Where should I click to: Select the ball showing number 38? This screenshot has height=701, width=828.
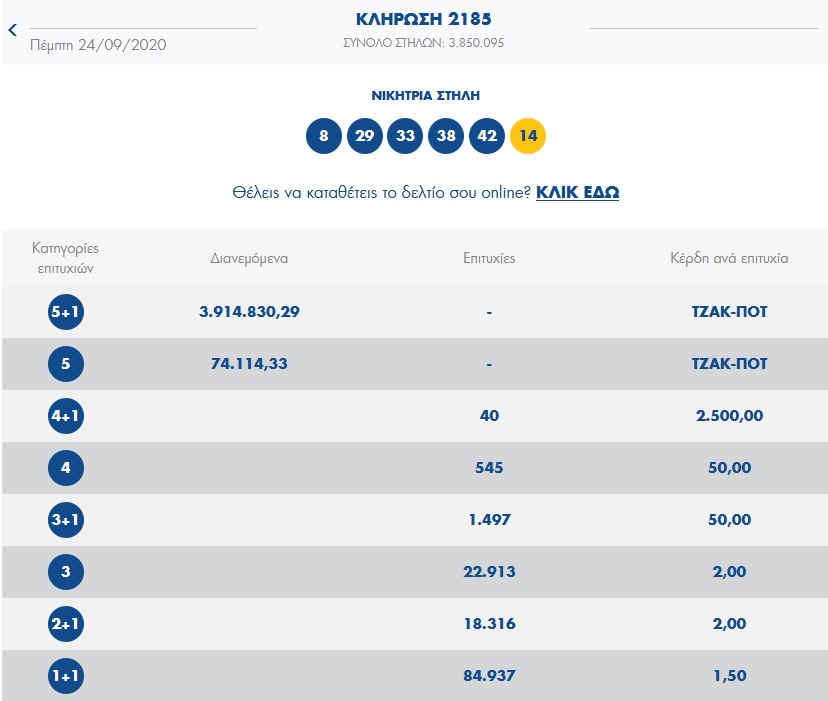(x=446, y=136)
